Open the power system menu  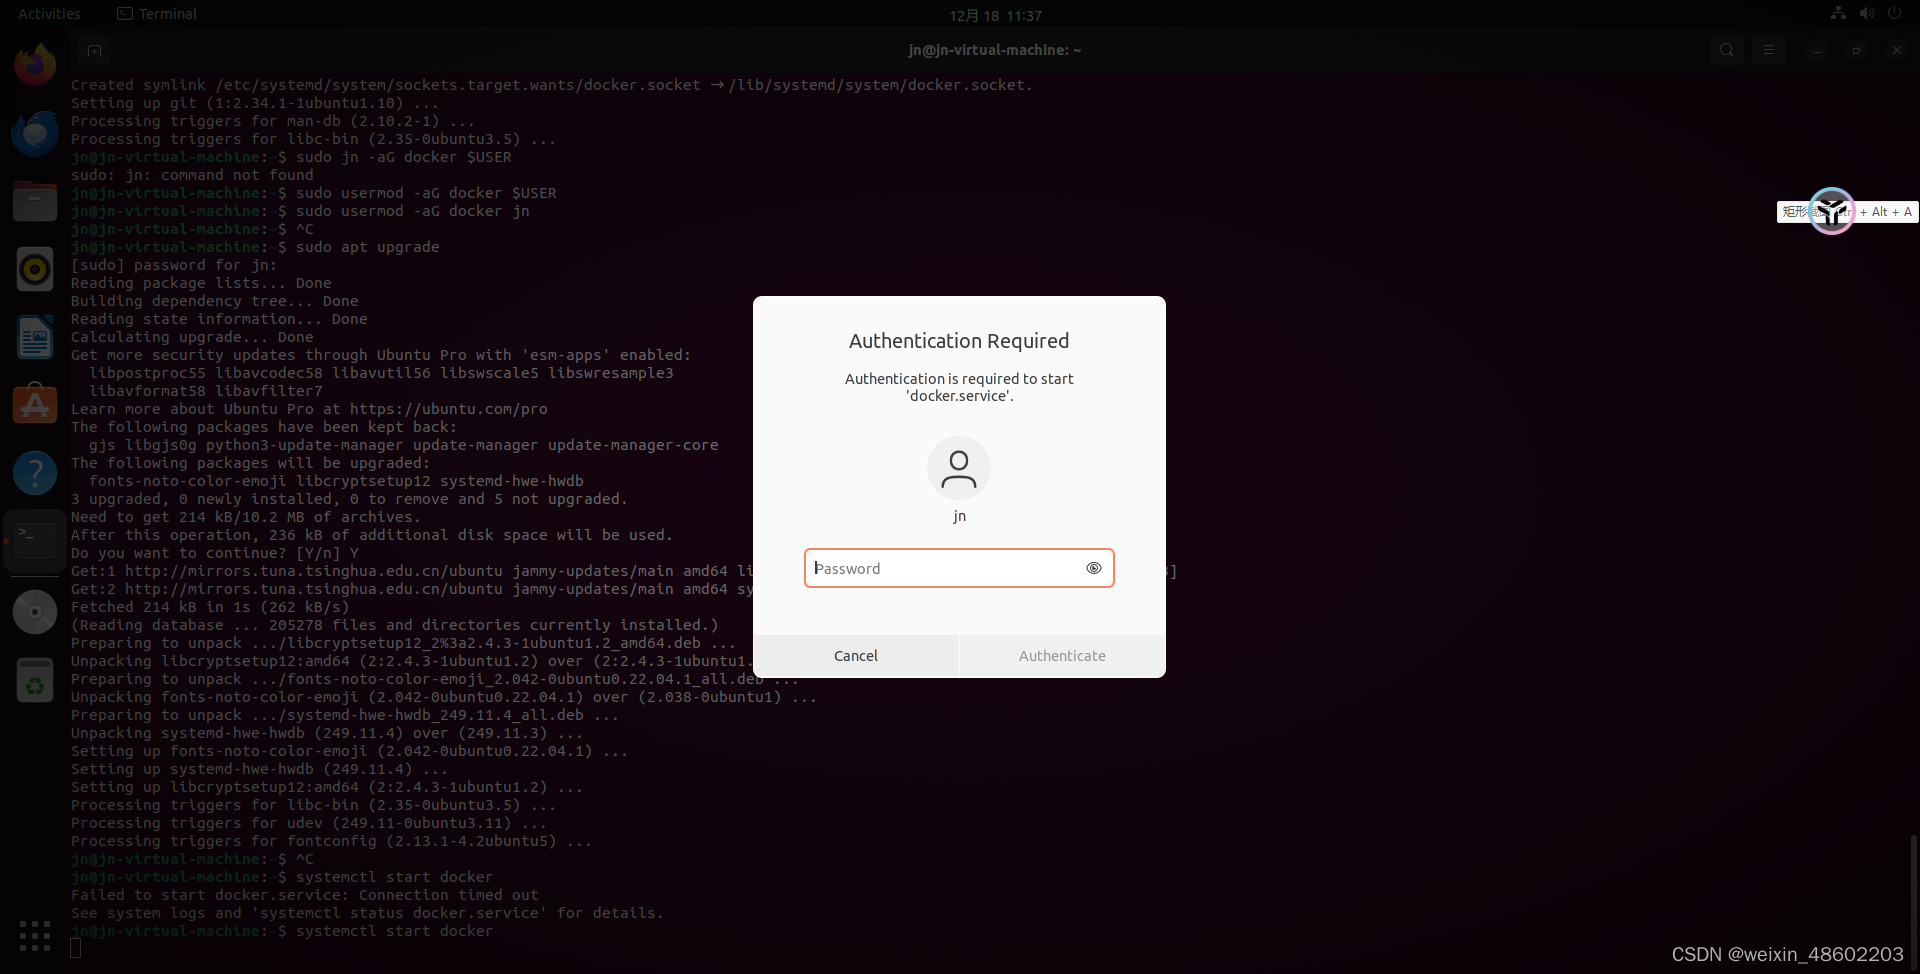1895,13
